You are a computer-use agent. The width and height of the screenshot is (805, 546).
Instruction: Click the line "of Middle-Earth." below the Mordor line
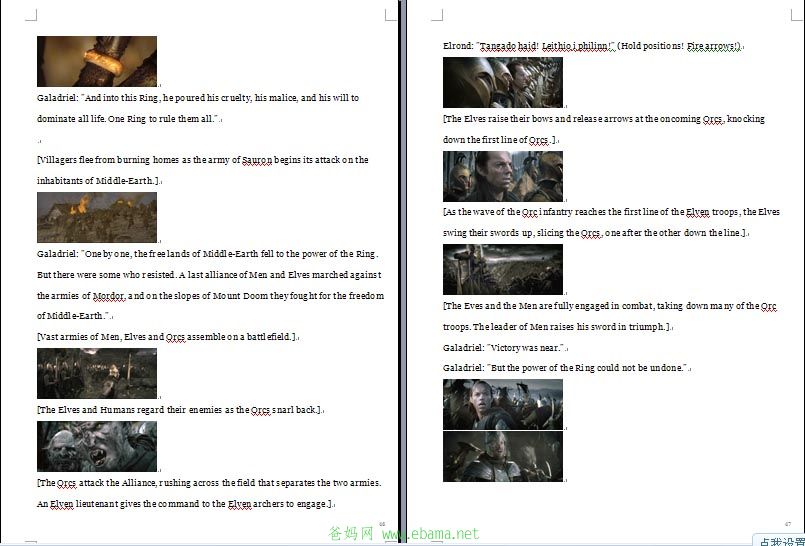pyautogui.click(x=73, y=316)
